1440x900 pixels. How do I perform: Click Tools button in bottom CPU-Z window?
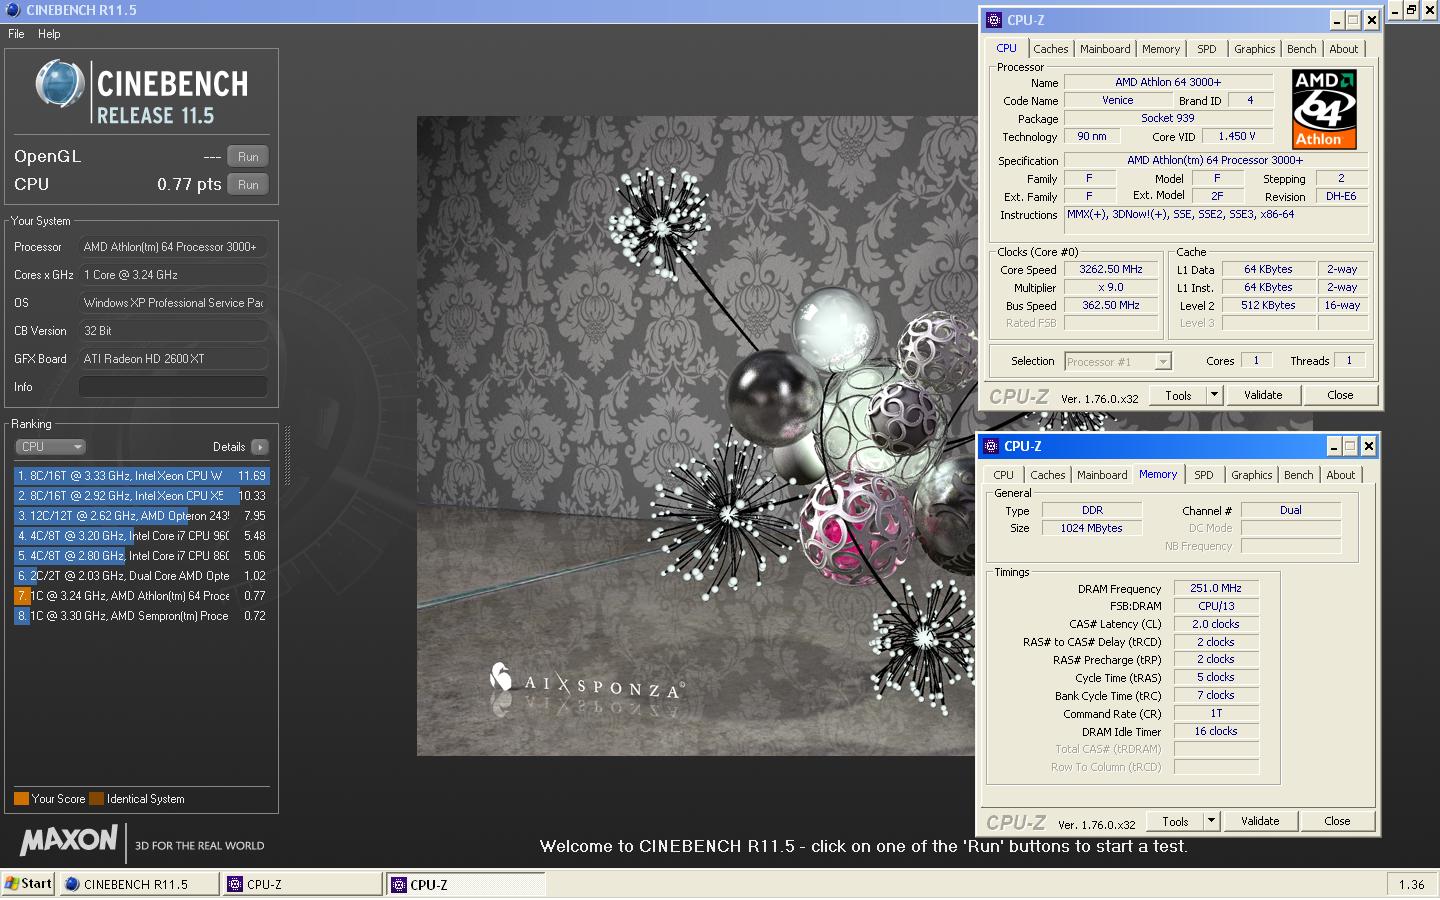[x=1176, y=822]
